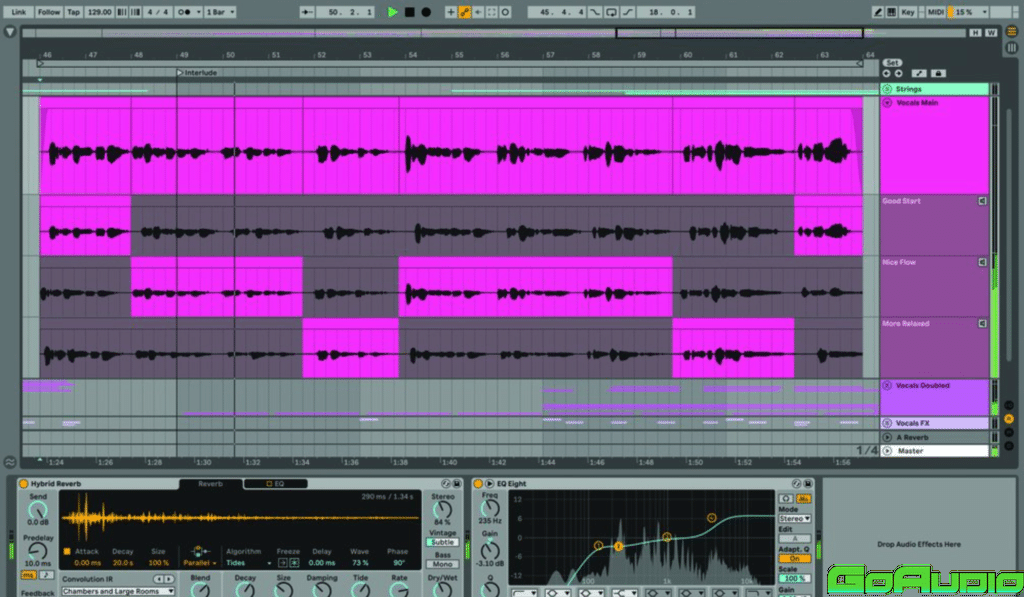This screenshot has width=1024, height=597.
Task: Enable Key mapping mode
Action: (908, 11)
